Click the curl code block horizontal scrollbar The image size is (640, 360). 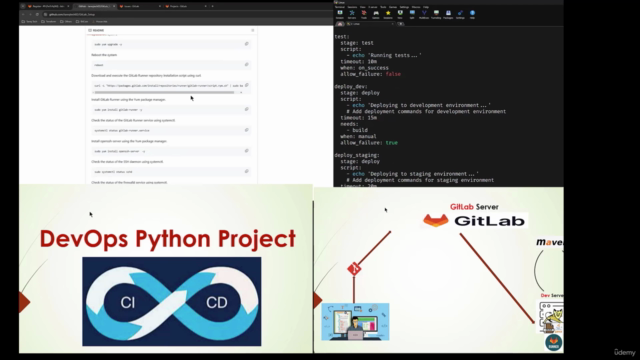tap(164, 92)
